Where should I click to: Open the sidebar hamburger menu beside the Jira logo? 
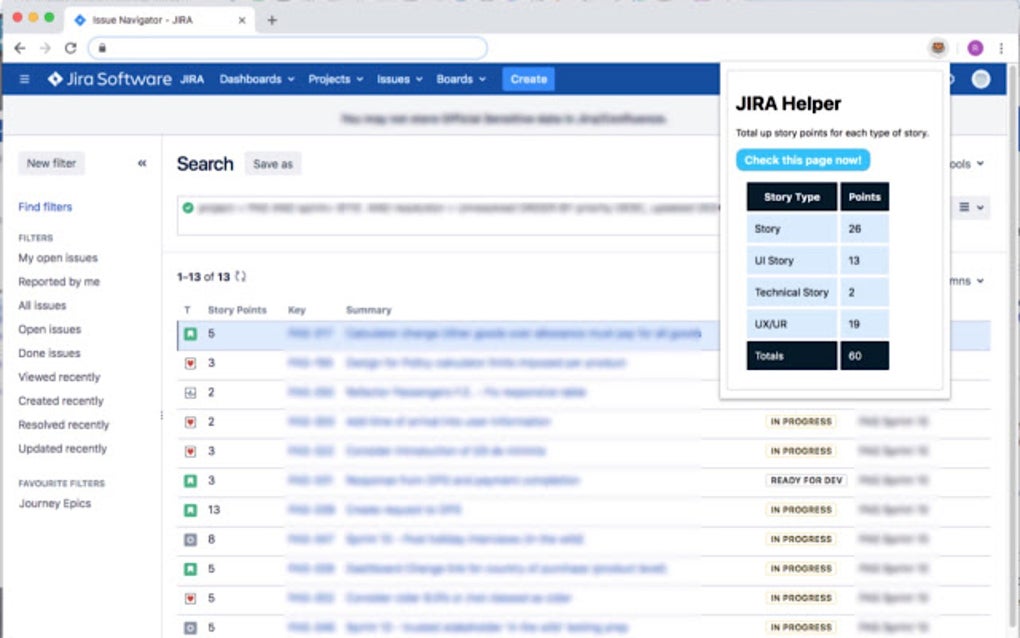click(24, 79)
